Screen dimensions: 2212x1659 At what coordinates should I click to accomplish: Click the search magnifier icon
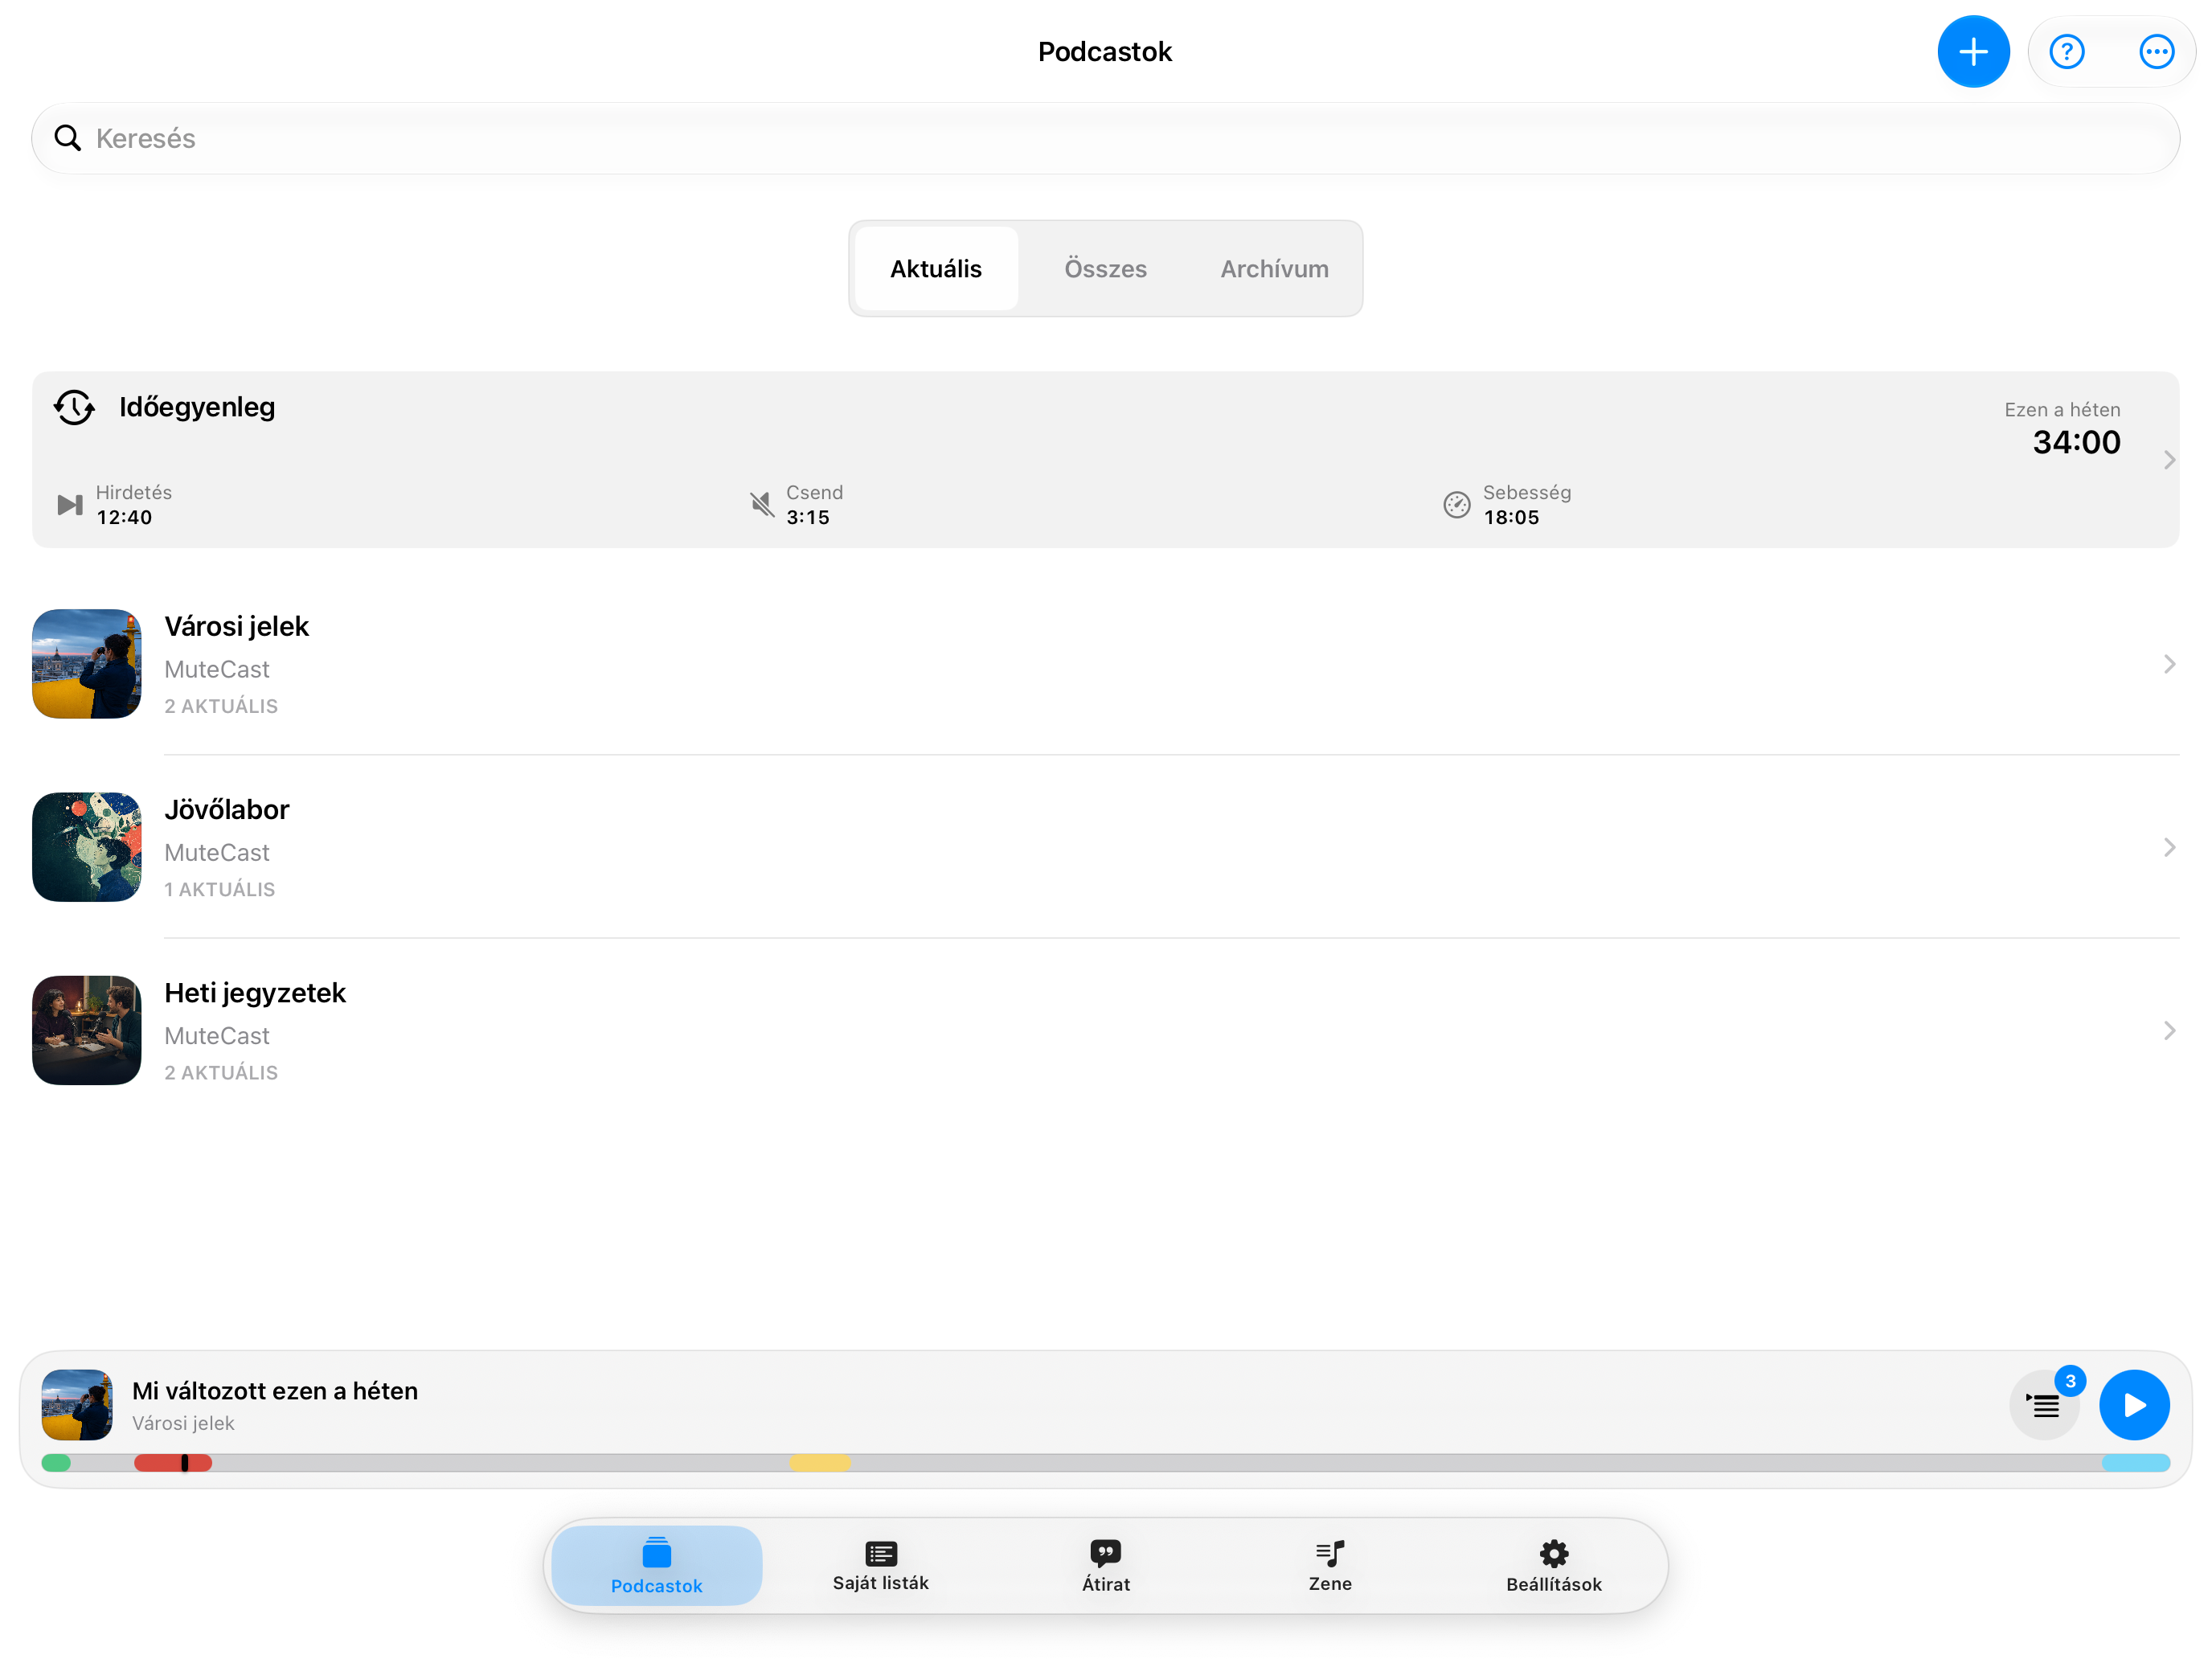tap(67, 138)
